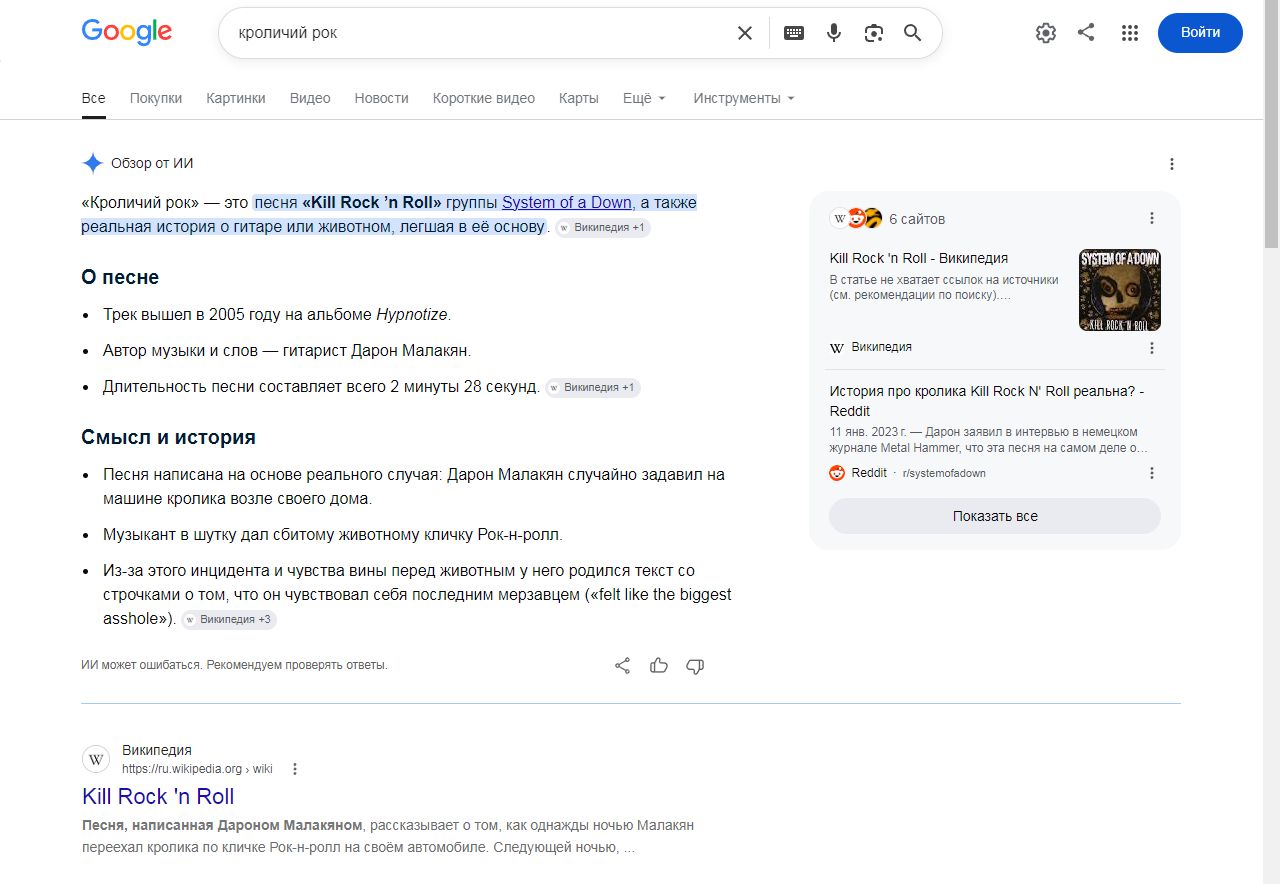Share the AI overview

(622, 666)
